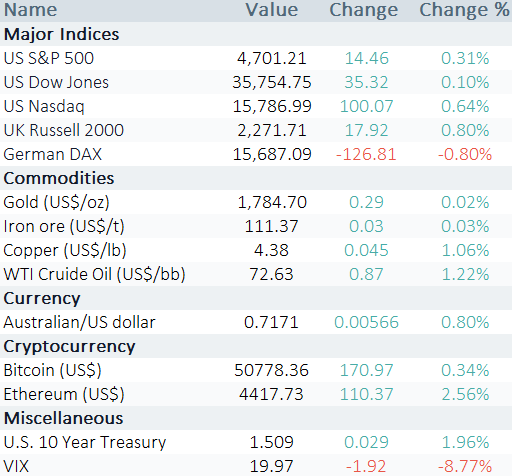Select the VIX change percent -8.77%
The image size is (512, 476).
click(465, 466)
